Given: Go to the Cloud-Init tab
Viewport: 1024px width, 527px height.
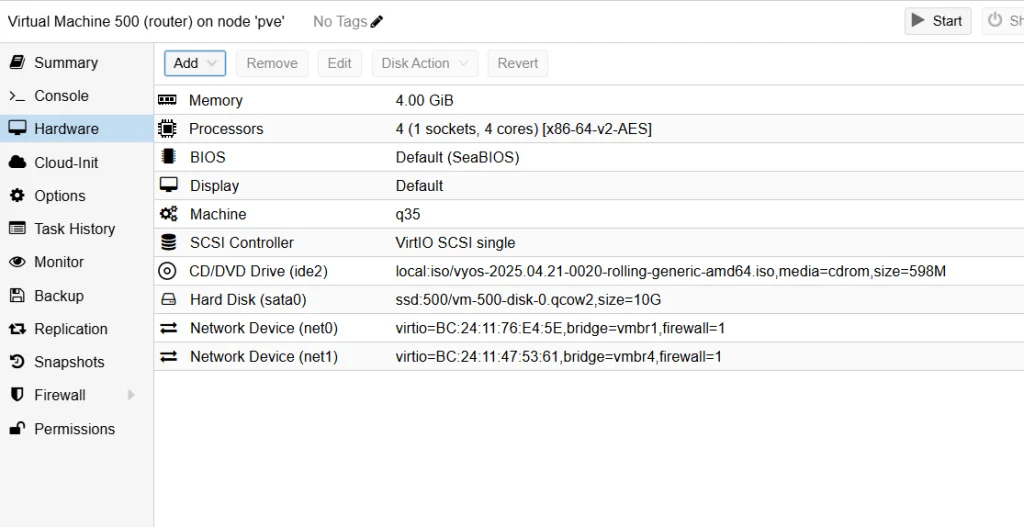Looking at the screenshot, I should 66,163.
